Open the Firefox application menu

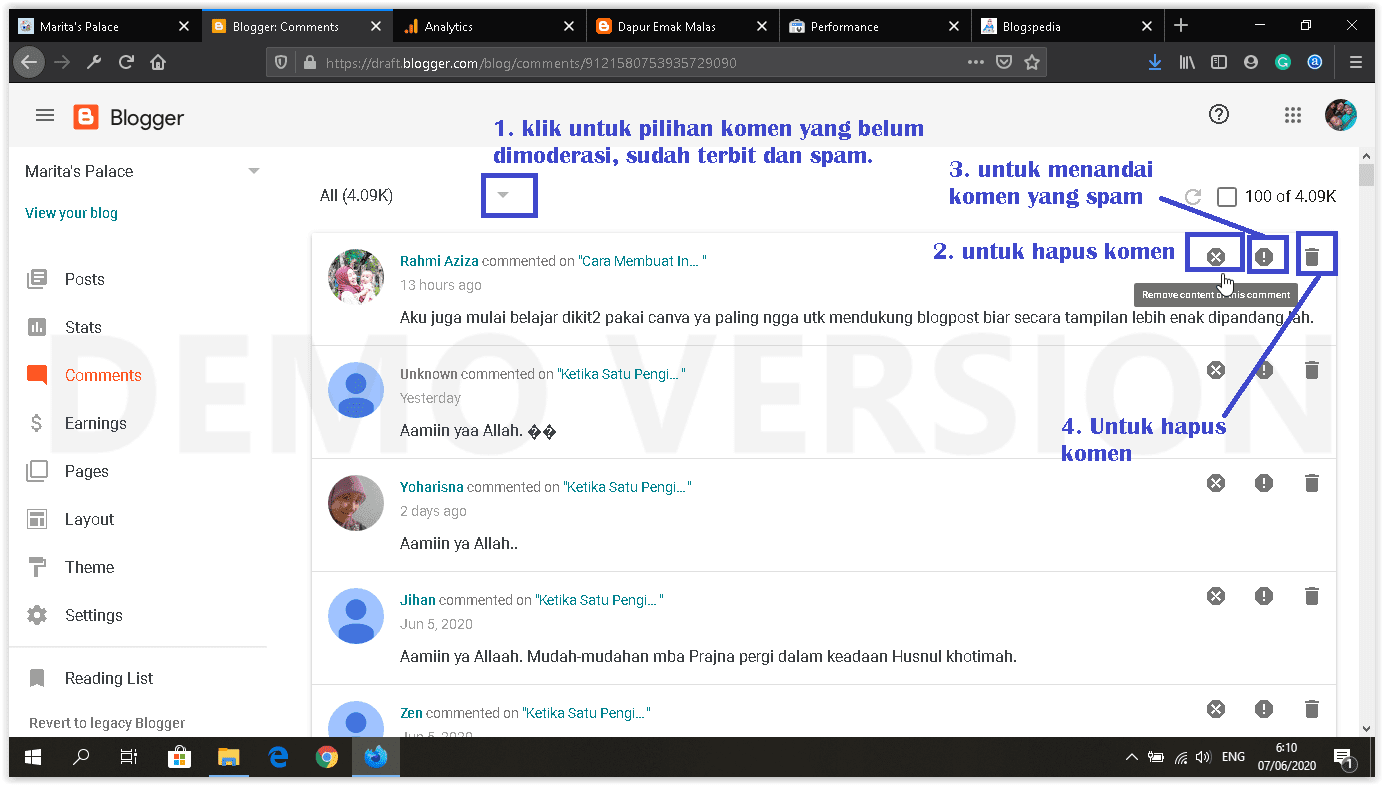pyautogui.click(x=1356, y=62)
